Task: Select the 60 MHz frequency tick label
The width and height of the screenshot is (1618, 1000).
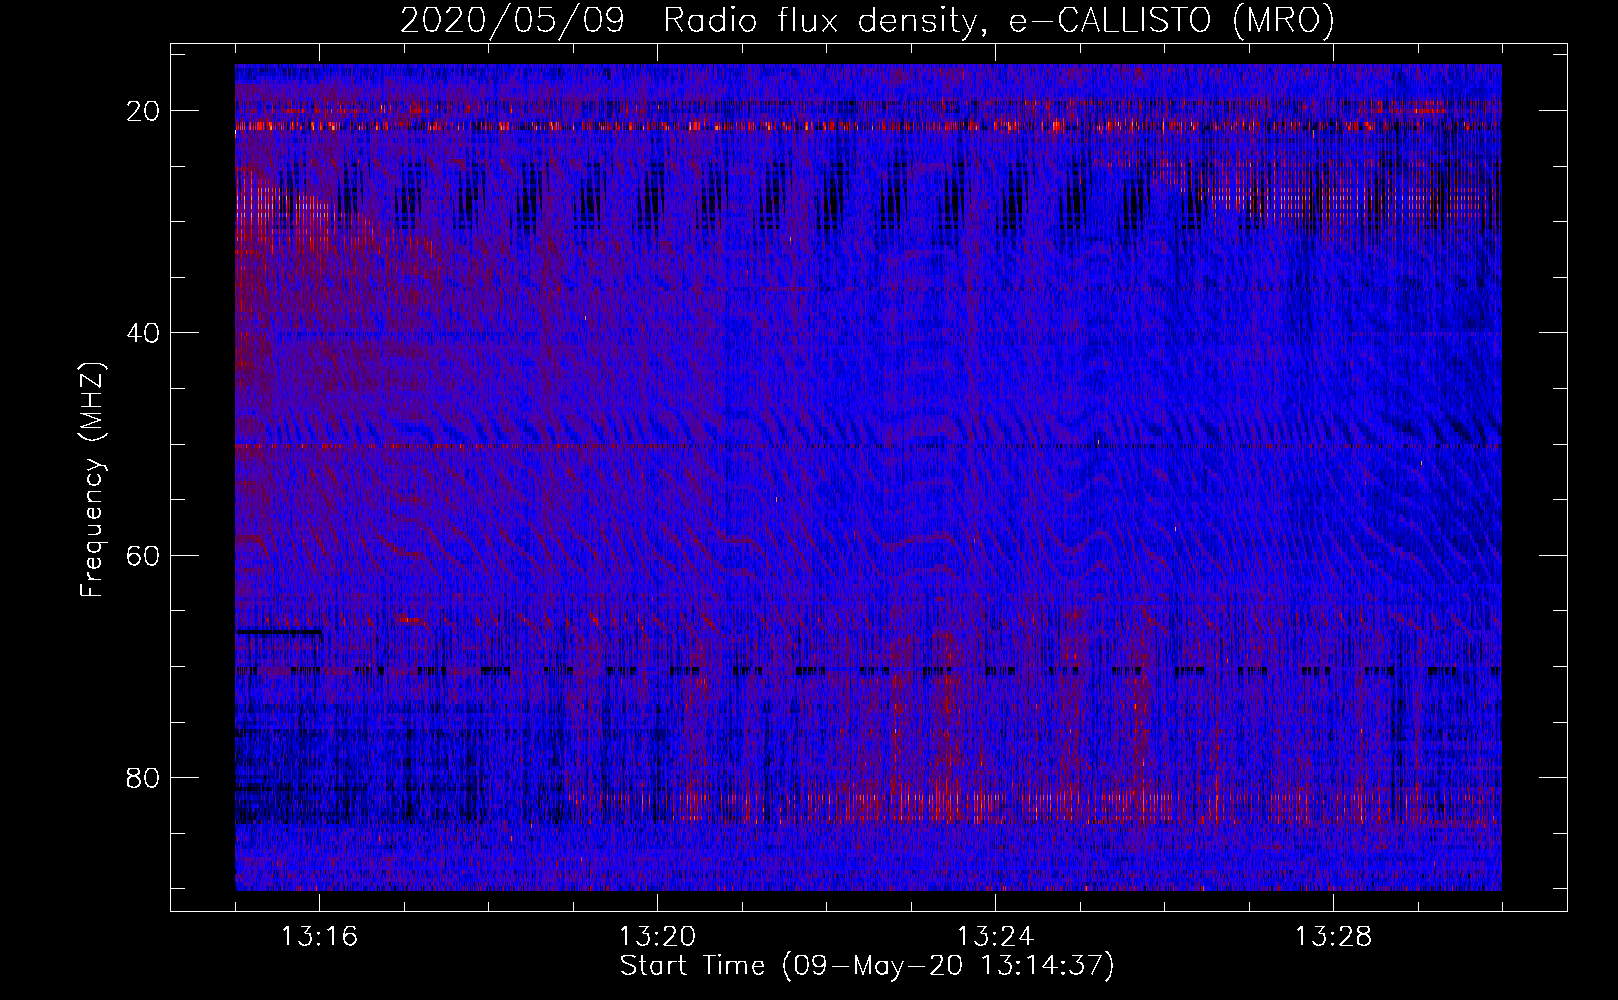Action: pyautogui.click(x=143, y=555)
